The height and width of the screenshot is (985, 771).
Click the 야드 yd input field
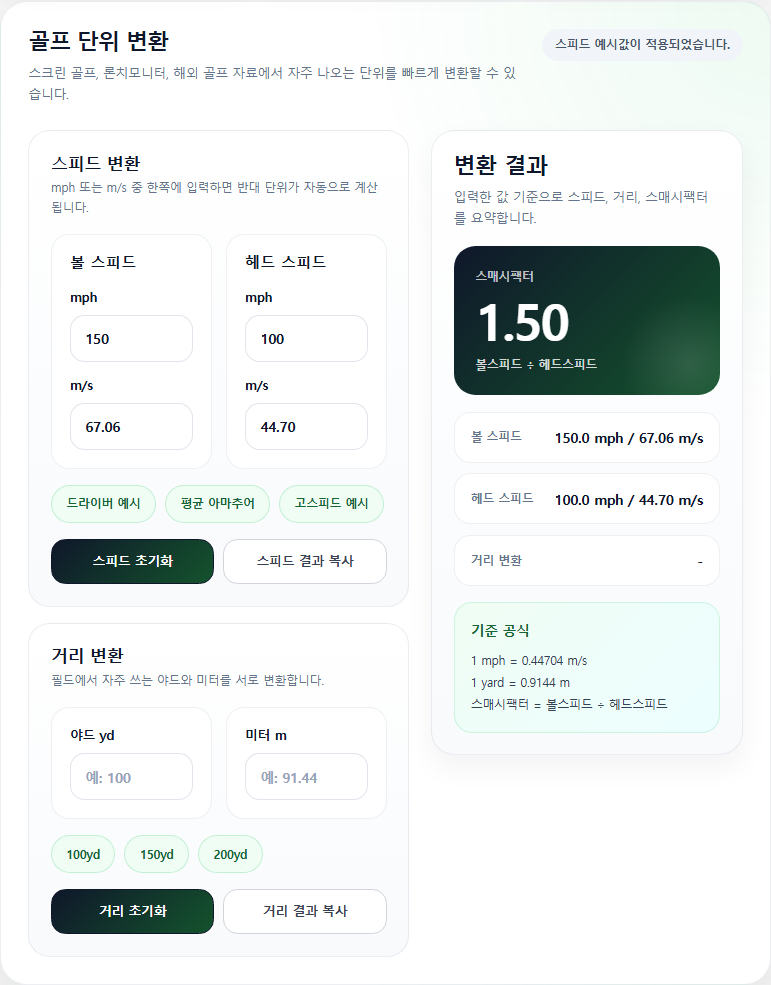click(131, 776)
